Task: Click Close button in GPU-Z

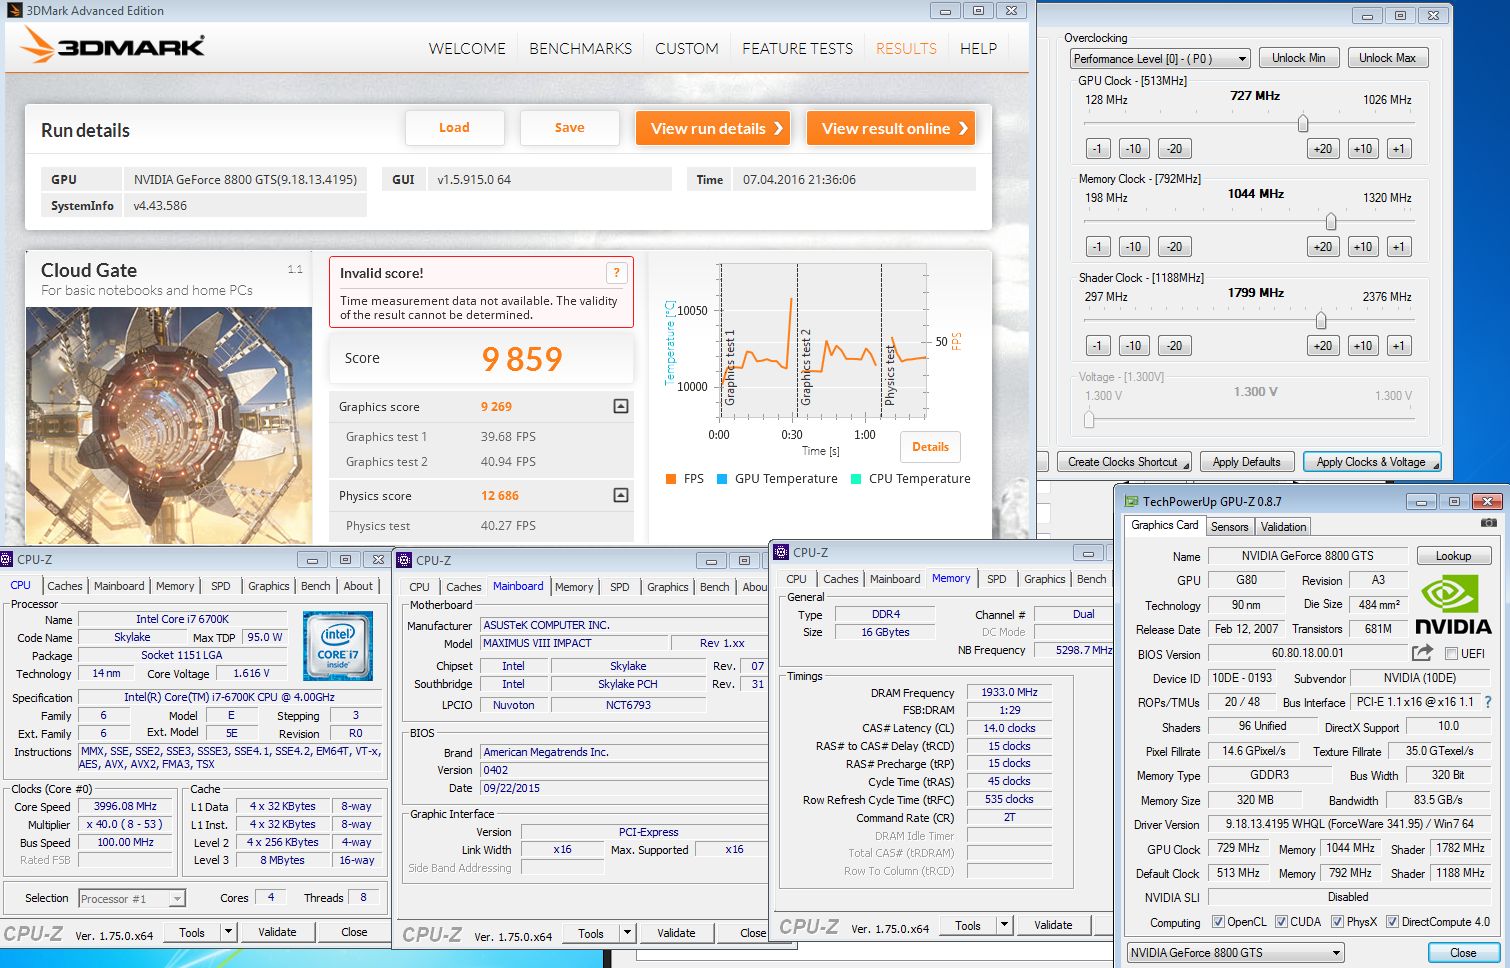Action: click(1463, 953)
